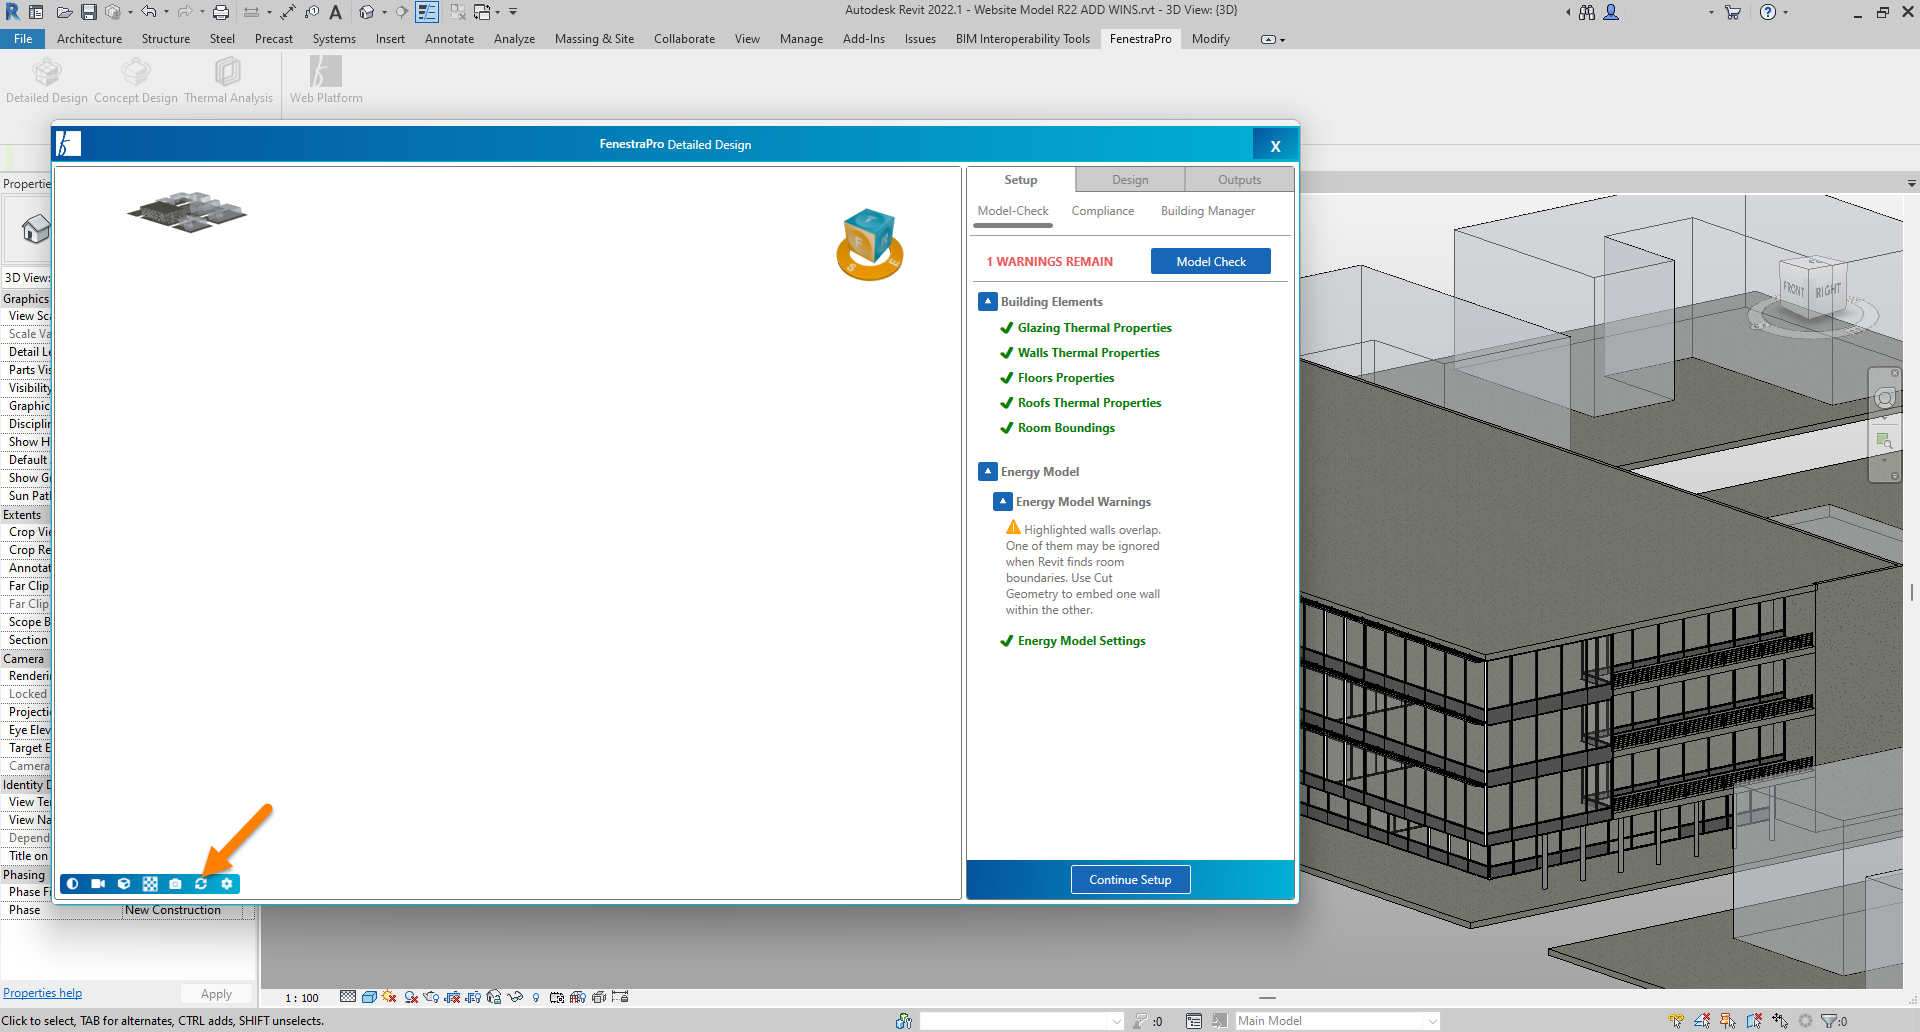Open the Massing & Site ribbon tab

click(x=594, y=39)
